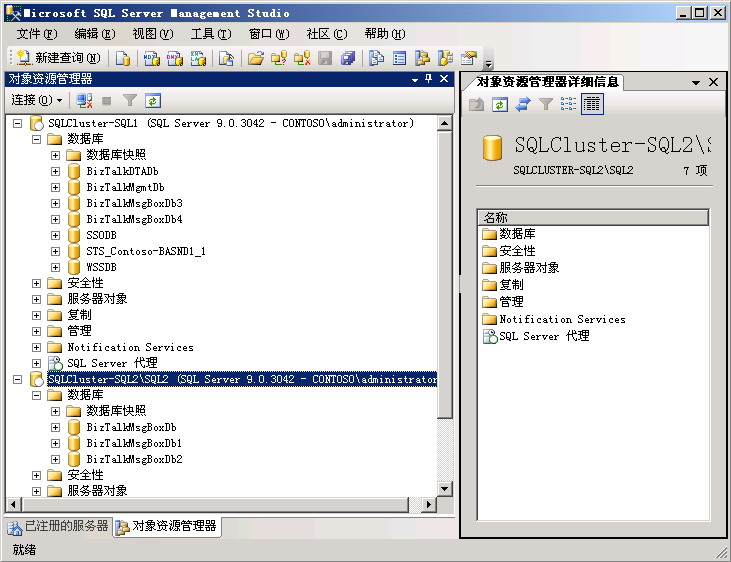731x562 pixels.
Task: Open the 工具(T) menu
Action: (x=211, y=34)
